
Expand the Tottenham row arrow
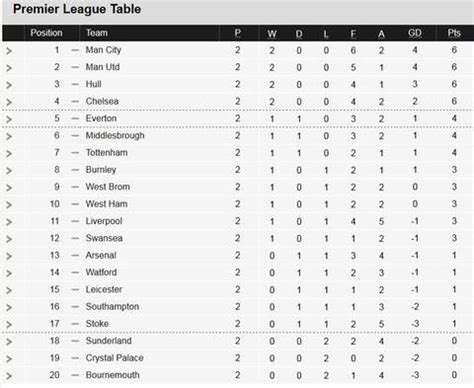[x=9, y=154]
